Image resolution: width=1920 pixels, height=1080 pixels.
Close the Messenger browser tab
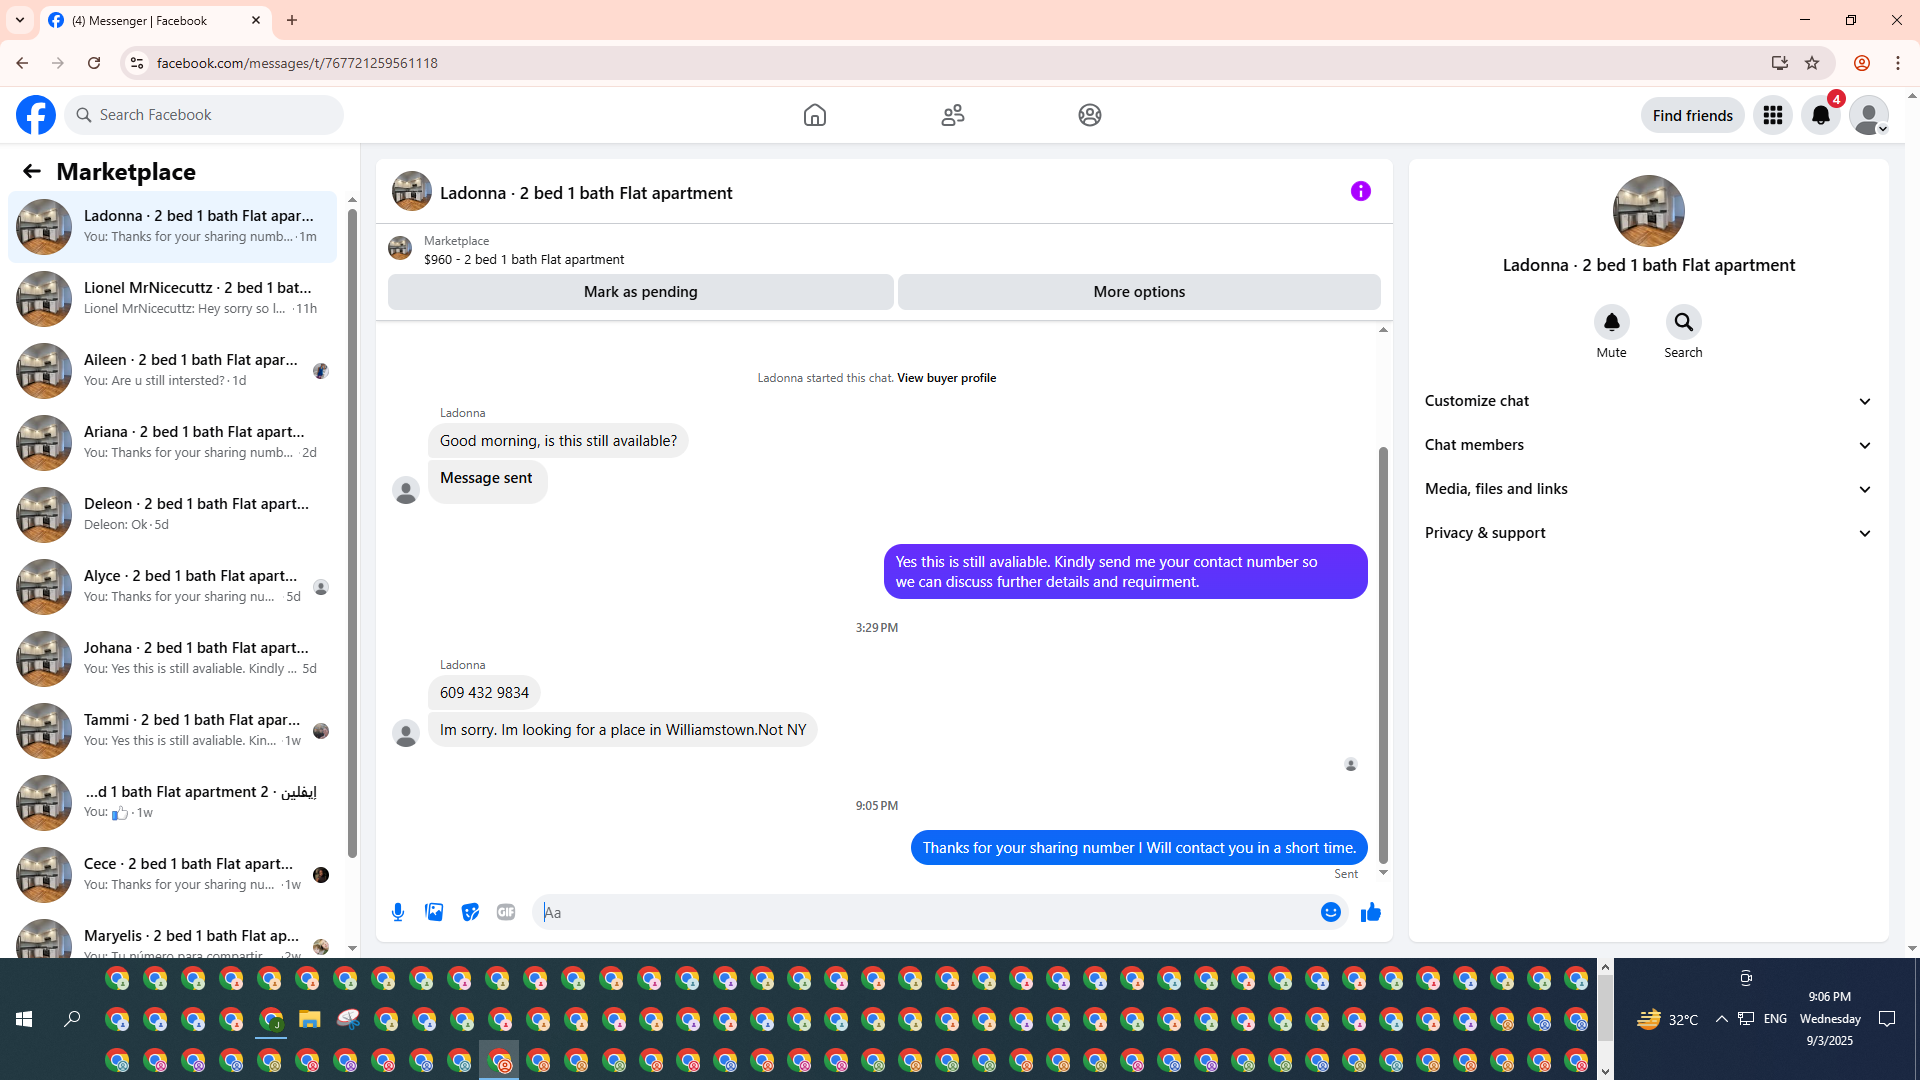pyautogui.click(x=256, y=20)
